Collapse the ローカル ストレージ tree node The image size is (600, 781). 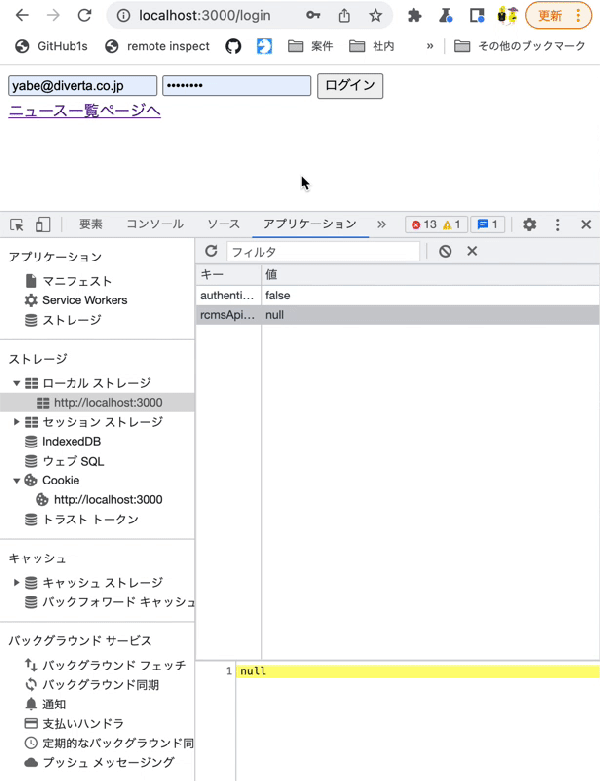(x=16, y=383)
